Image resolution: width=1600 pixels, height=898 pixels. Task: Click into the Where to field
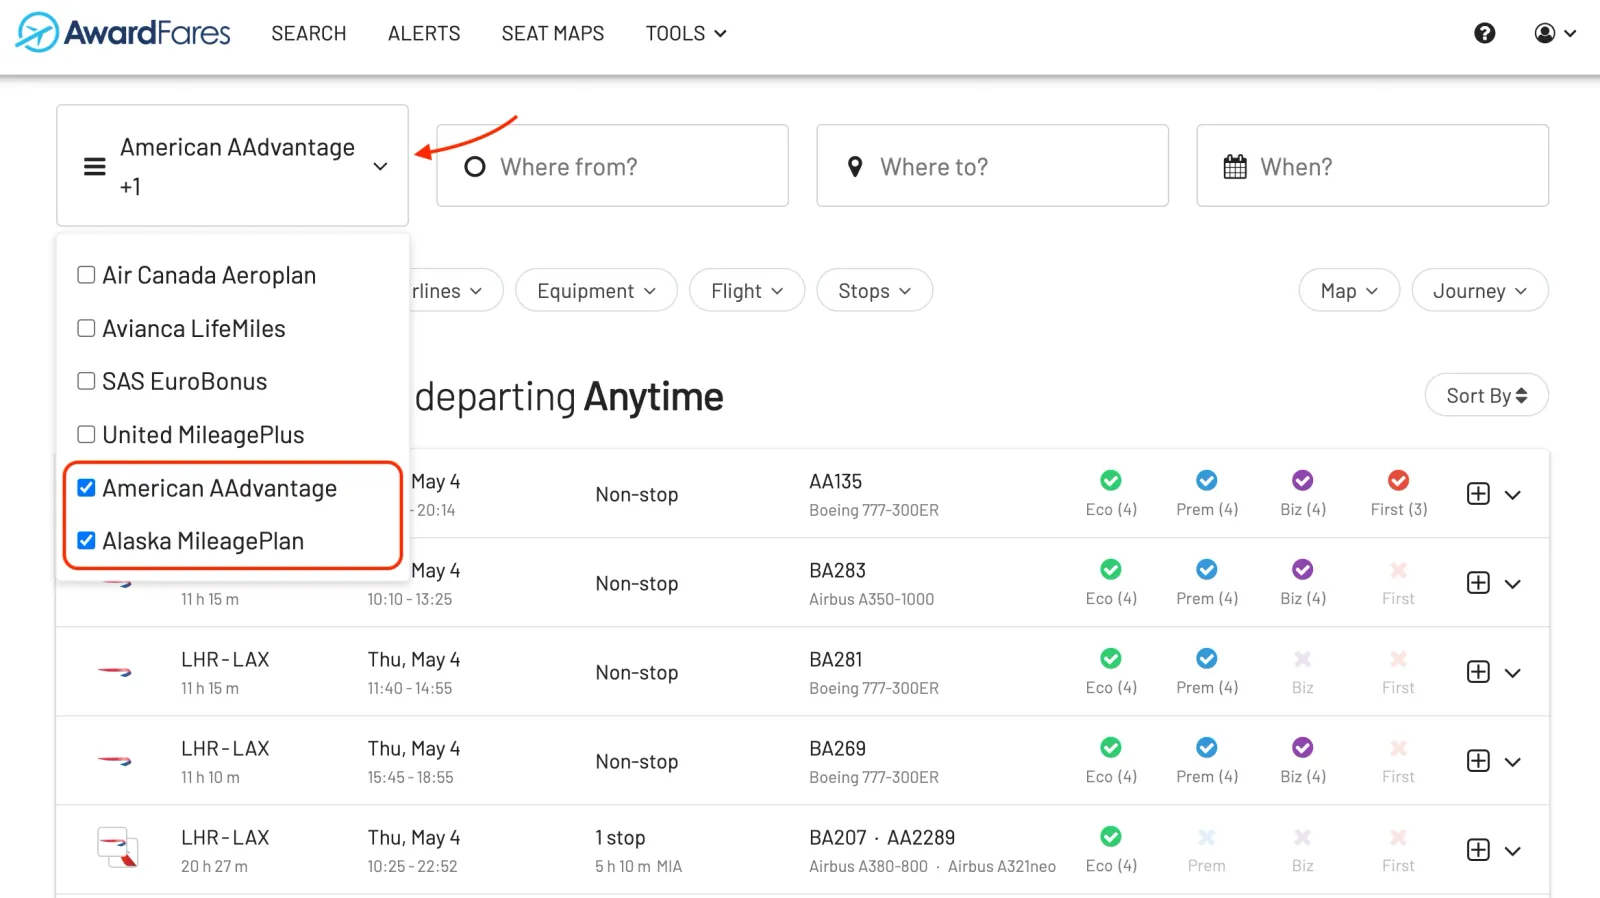pos(992,166)
